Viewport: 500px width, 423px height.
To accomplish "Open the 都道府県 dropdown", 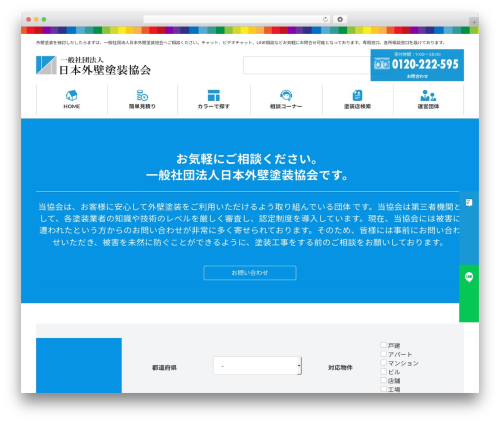I will click(257, 366).
